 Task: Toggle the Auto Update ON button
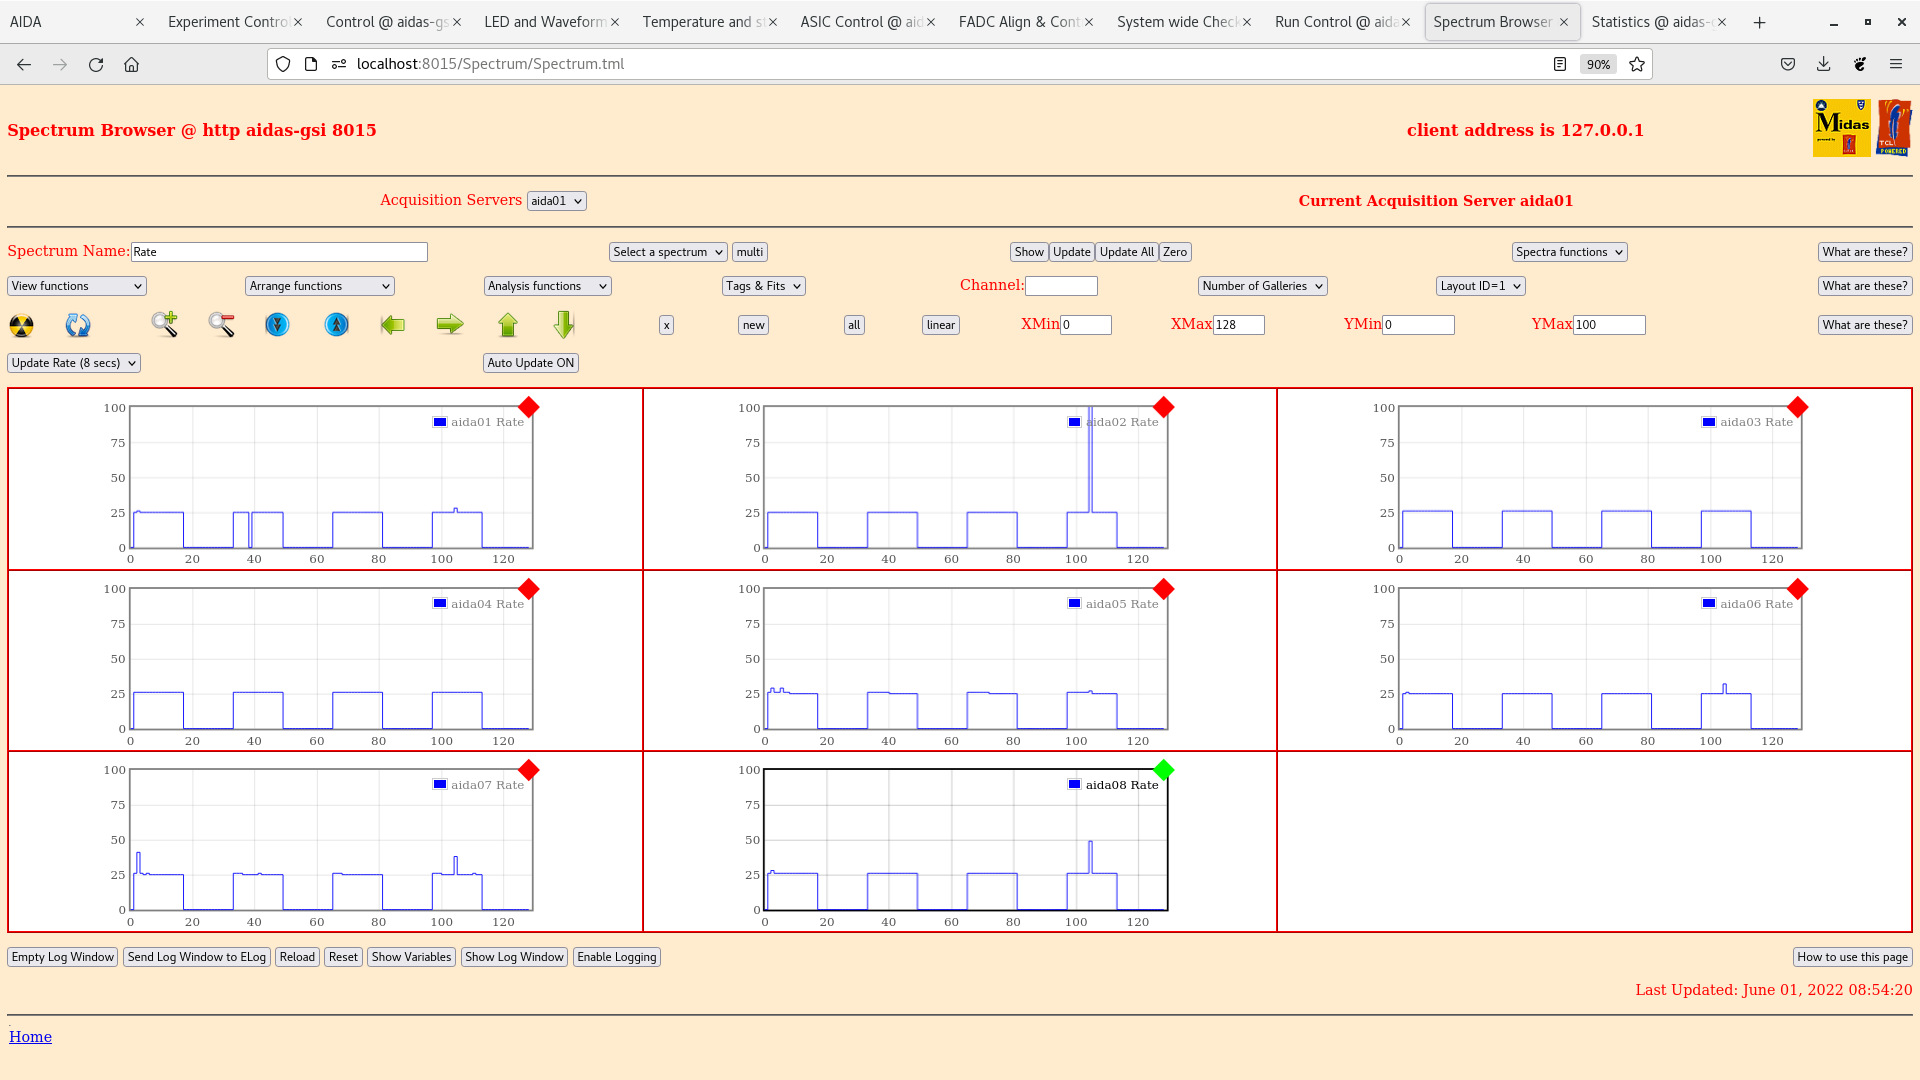(530, 363)
